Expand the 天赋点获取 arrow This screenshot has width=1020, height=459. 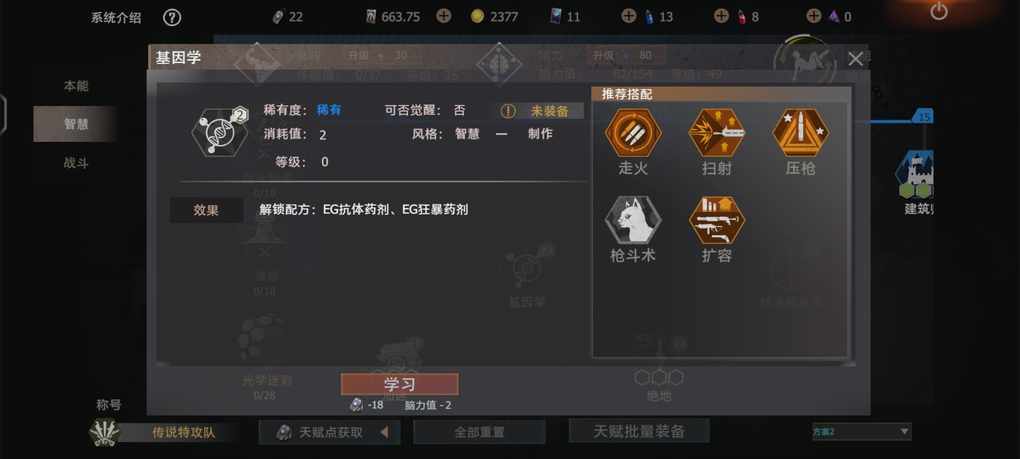pyautogui.click(x=384, y=432)
